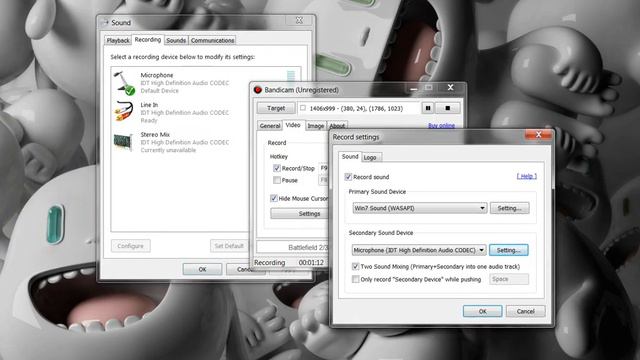640x360 pixels.
Task: Confirm Record settings with OK
Action: tap(482, 311)
